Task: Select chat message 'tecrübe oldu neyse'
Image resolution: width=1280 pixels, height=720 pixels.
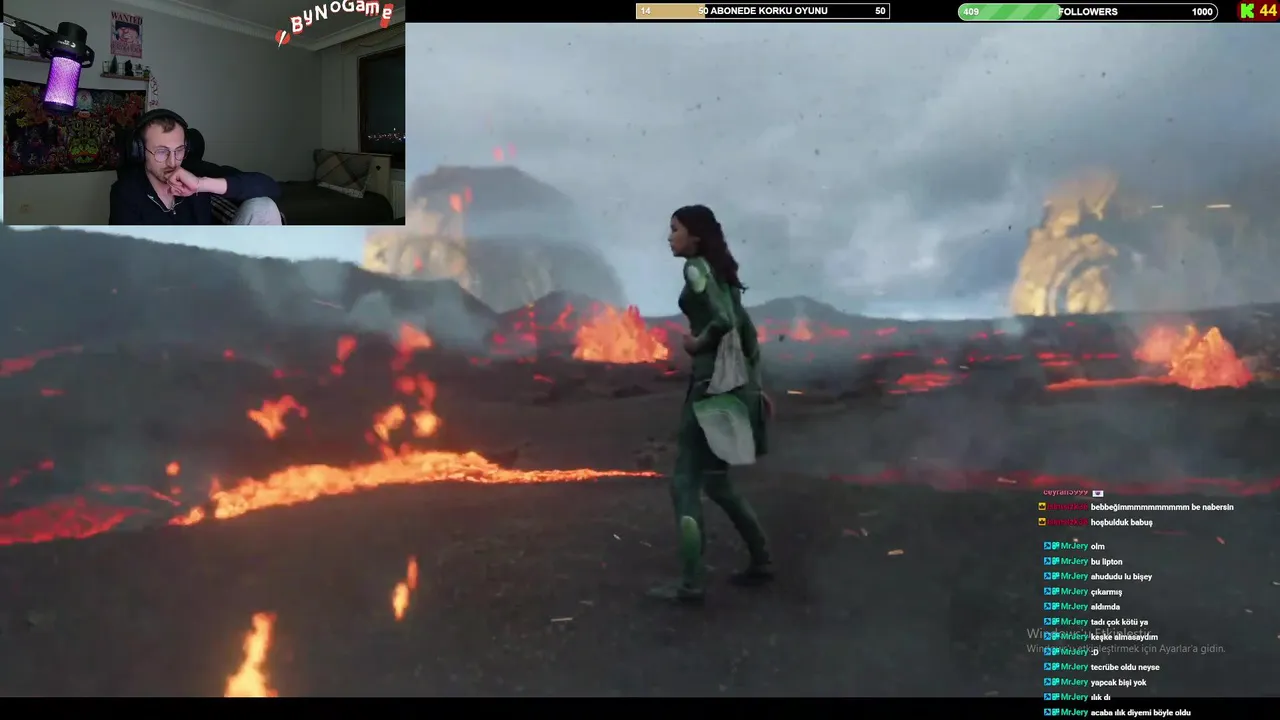Action: 1125,667
